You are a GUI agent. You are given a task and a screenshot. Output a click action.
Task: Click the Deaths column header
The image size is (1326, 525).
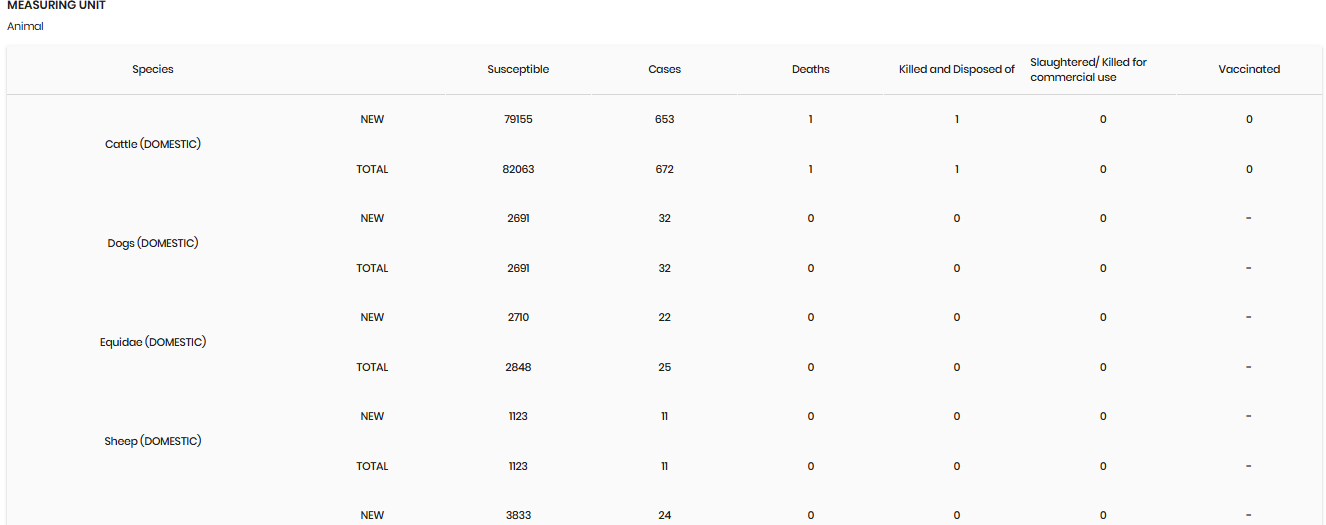811,69
